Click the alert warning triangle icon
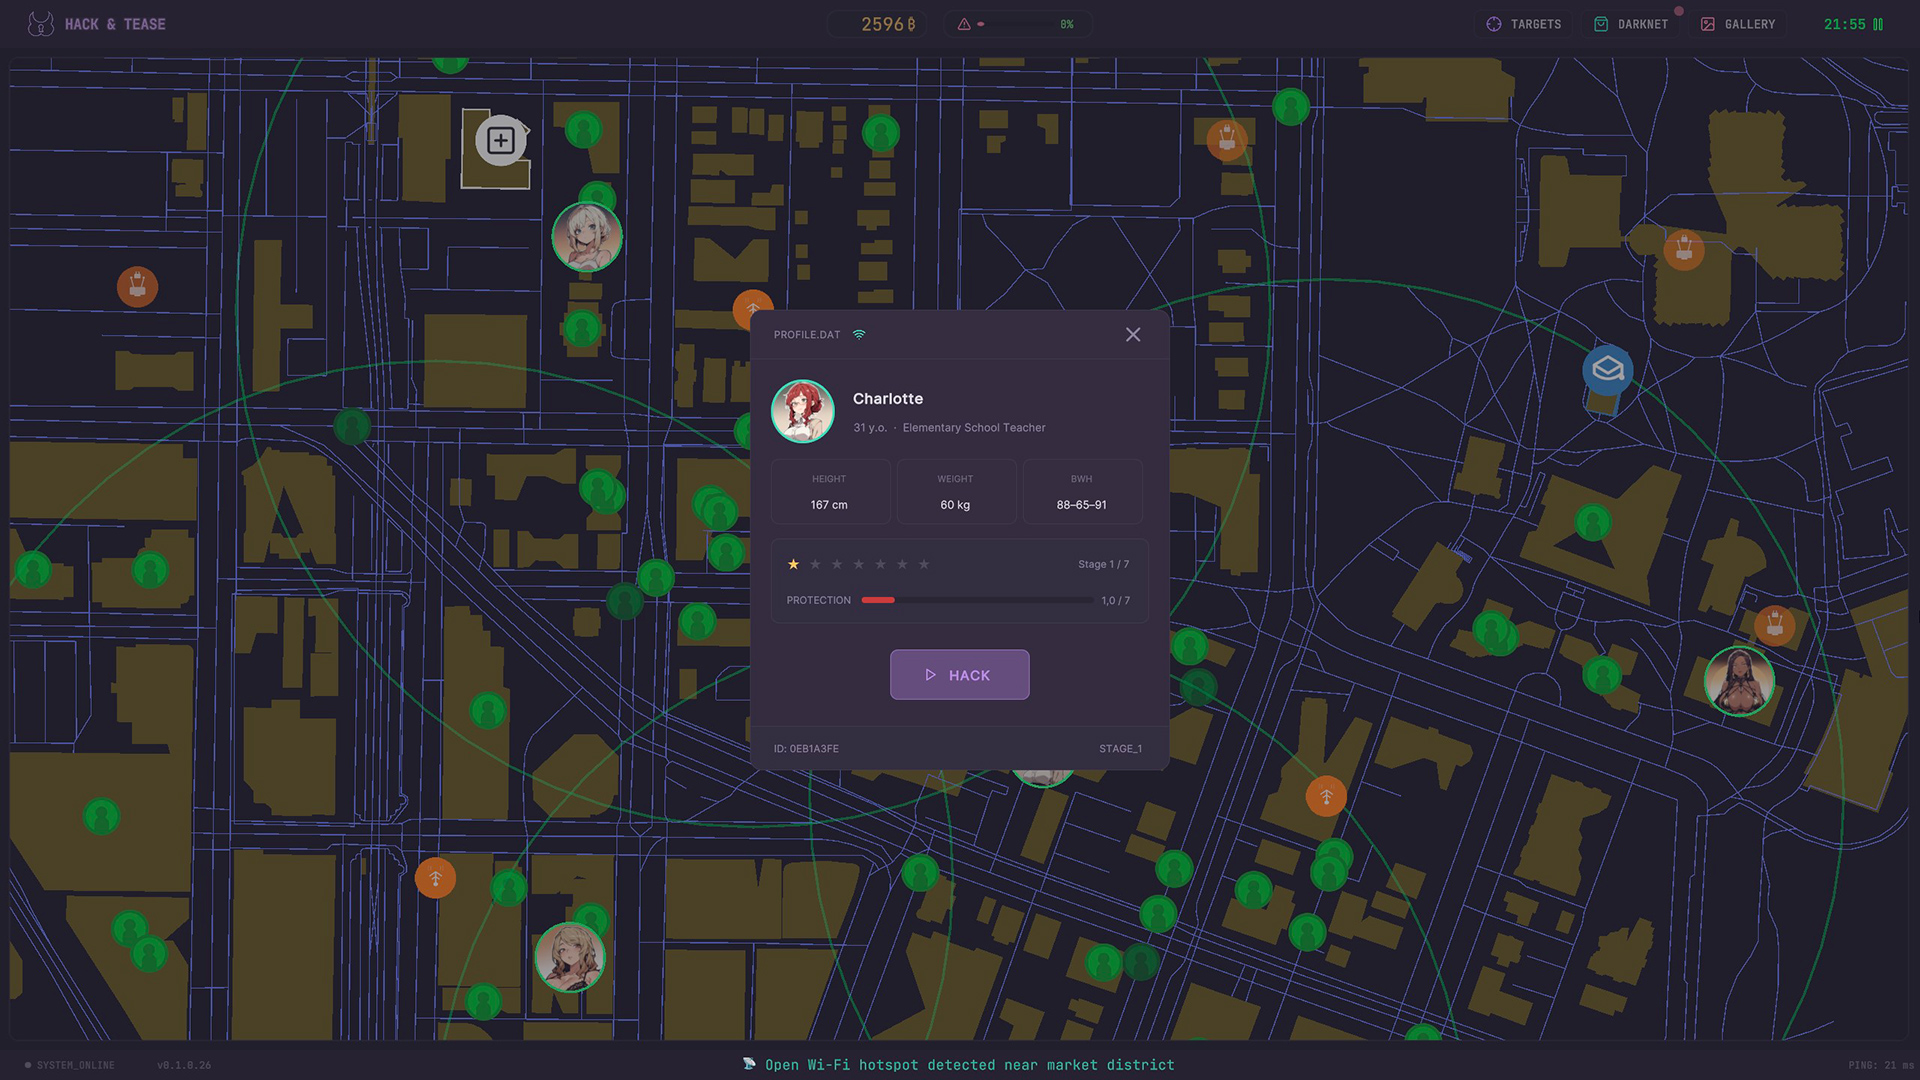1920x1080 pixels. pos(964,24)
